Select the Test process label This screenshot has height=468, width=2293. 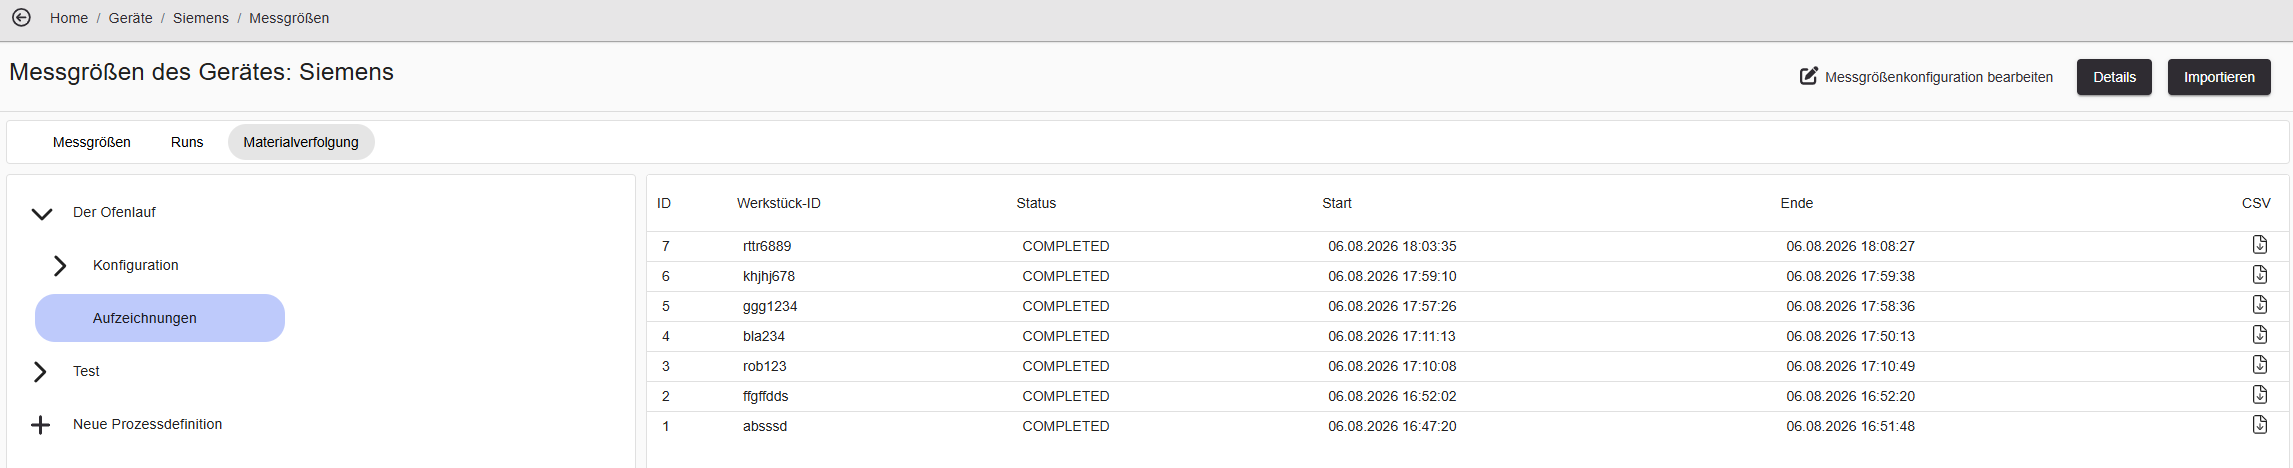pos(86,371)
